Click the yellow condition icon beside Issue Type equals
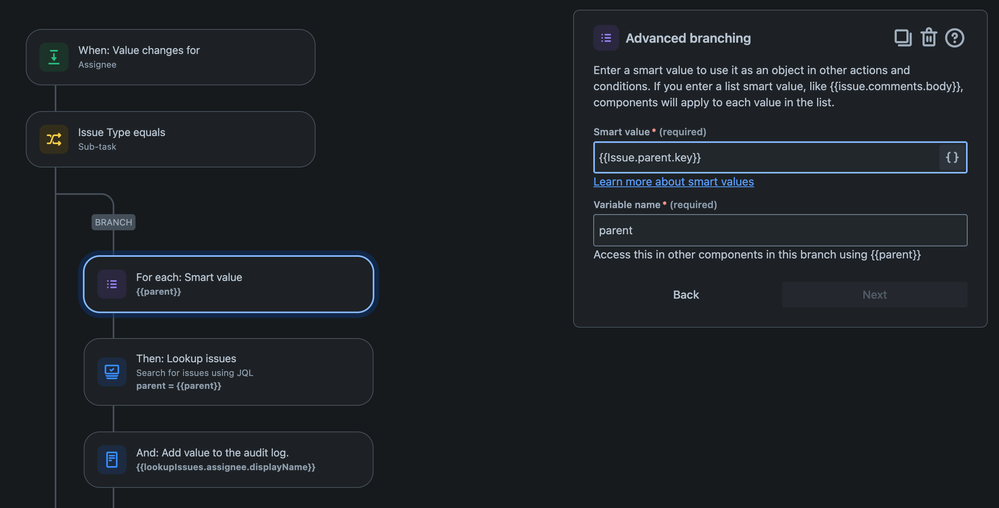The image size is (999, 508). [x=54, y=139]
